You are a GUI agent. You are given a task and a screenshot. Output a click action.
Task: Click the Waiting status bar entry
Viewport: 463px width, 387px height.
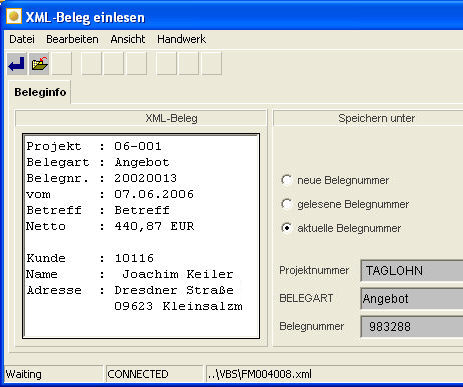(x=53, y=374)
